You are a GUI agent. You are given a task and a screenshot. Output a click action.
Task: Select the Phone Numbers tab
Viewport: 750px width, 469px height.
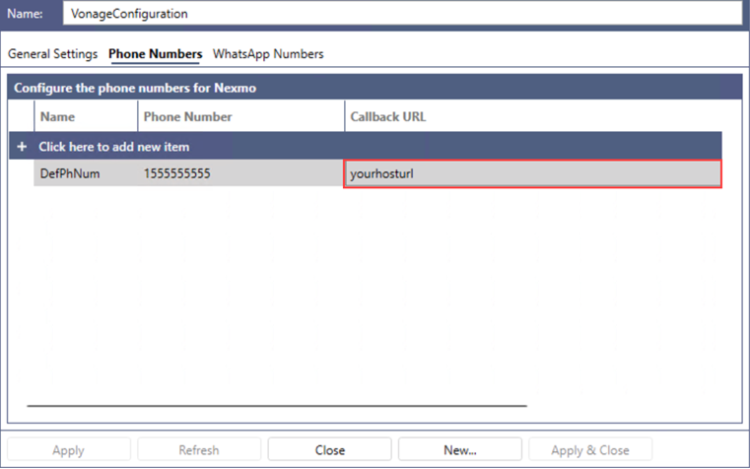pos(155,53)
